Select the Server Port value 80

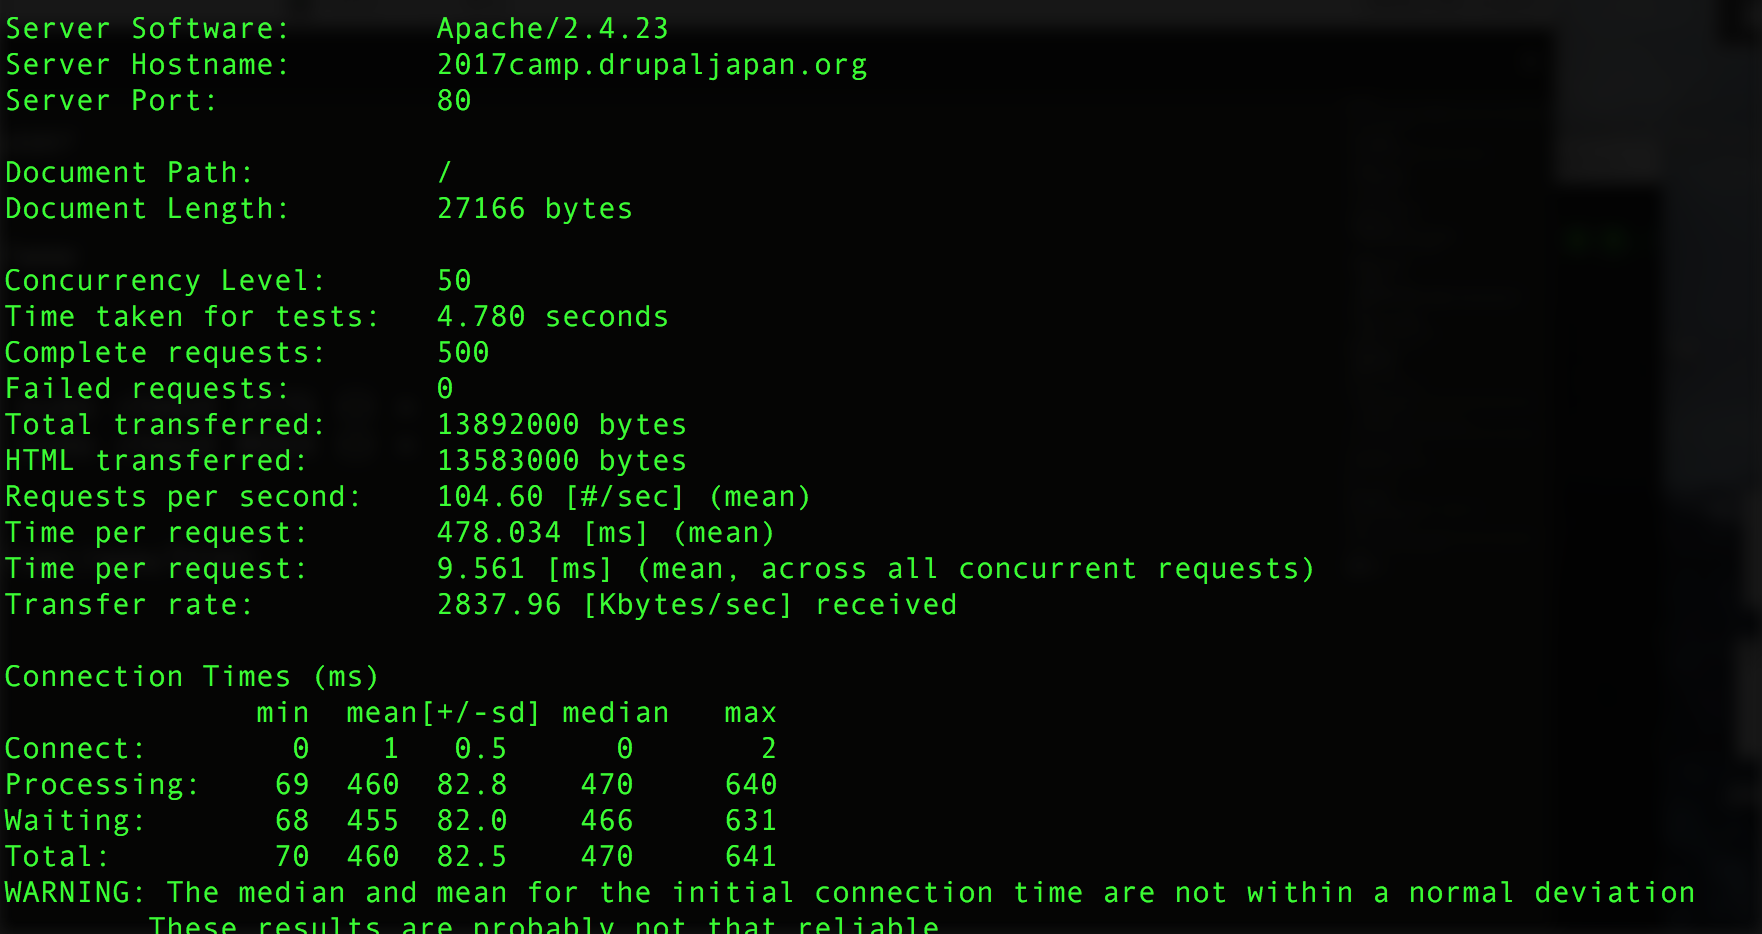(x=454, y=101)
